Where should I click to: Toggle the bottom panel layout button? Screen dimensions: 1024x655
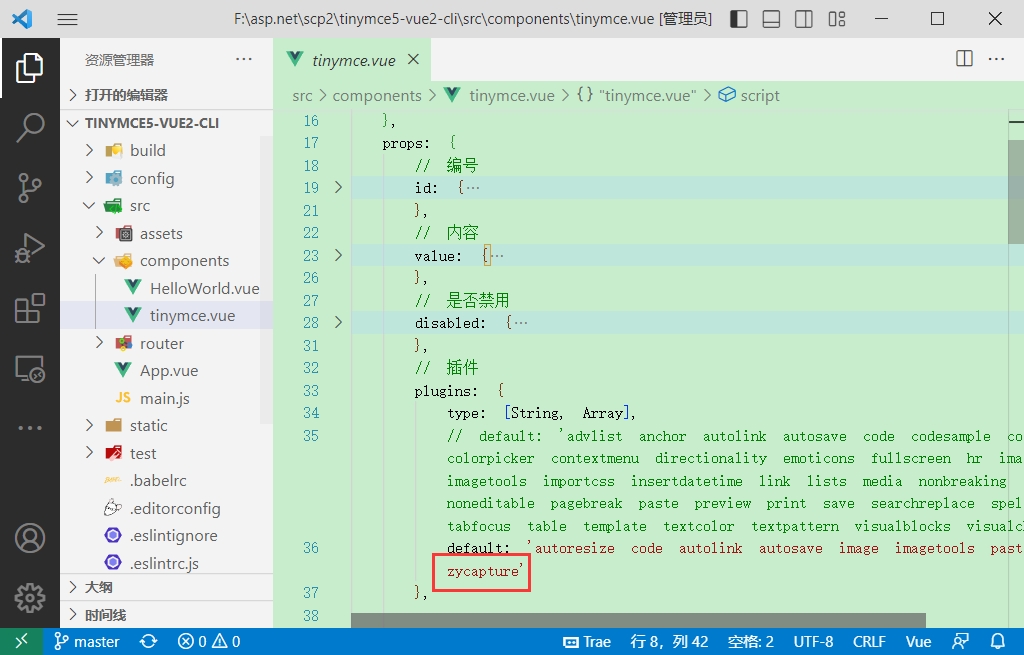(771, 19)
